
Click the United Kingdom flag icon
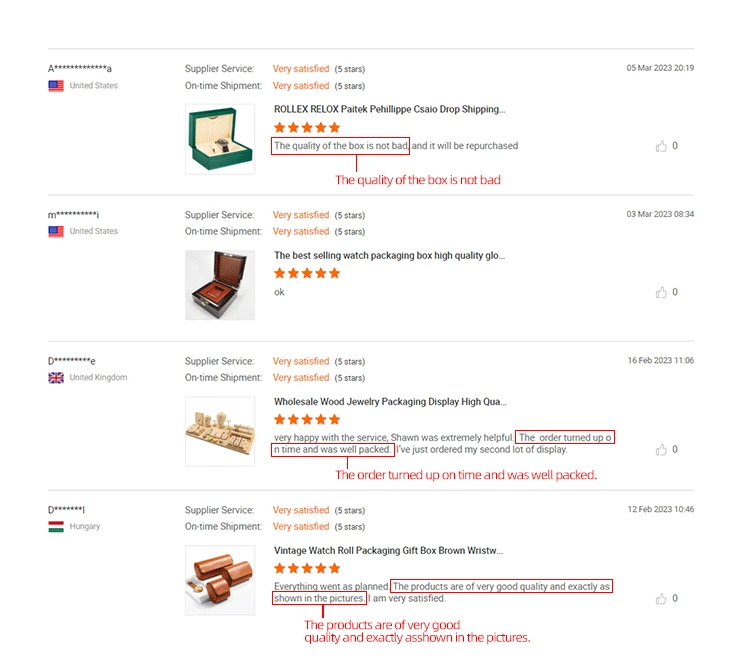pos(56,378)
